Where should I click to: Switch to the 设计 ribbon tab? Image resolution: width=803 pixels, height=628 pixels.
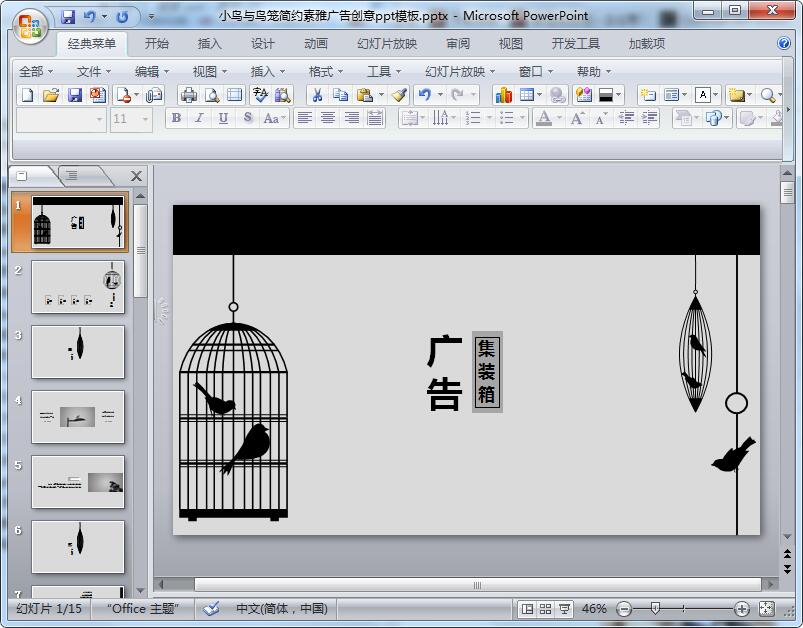[x=262, y=44]
